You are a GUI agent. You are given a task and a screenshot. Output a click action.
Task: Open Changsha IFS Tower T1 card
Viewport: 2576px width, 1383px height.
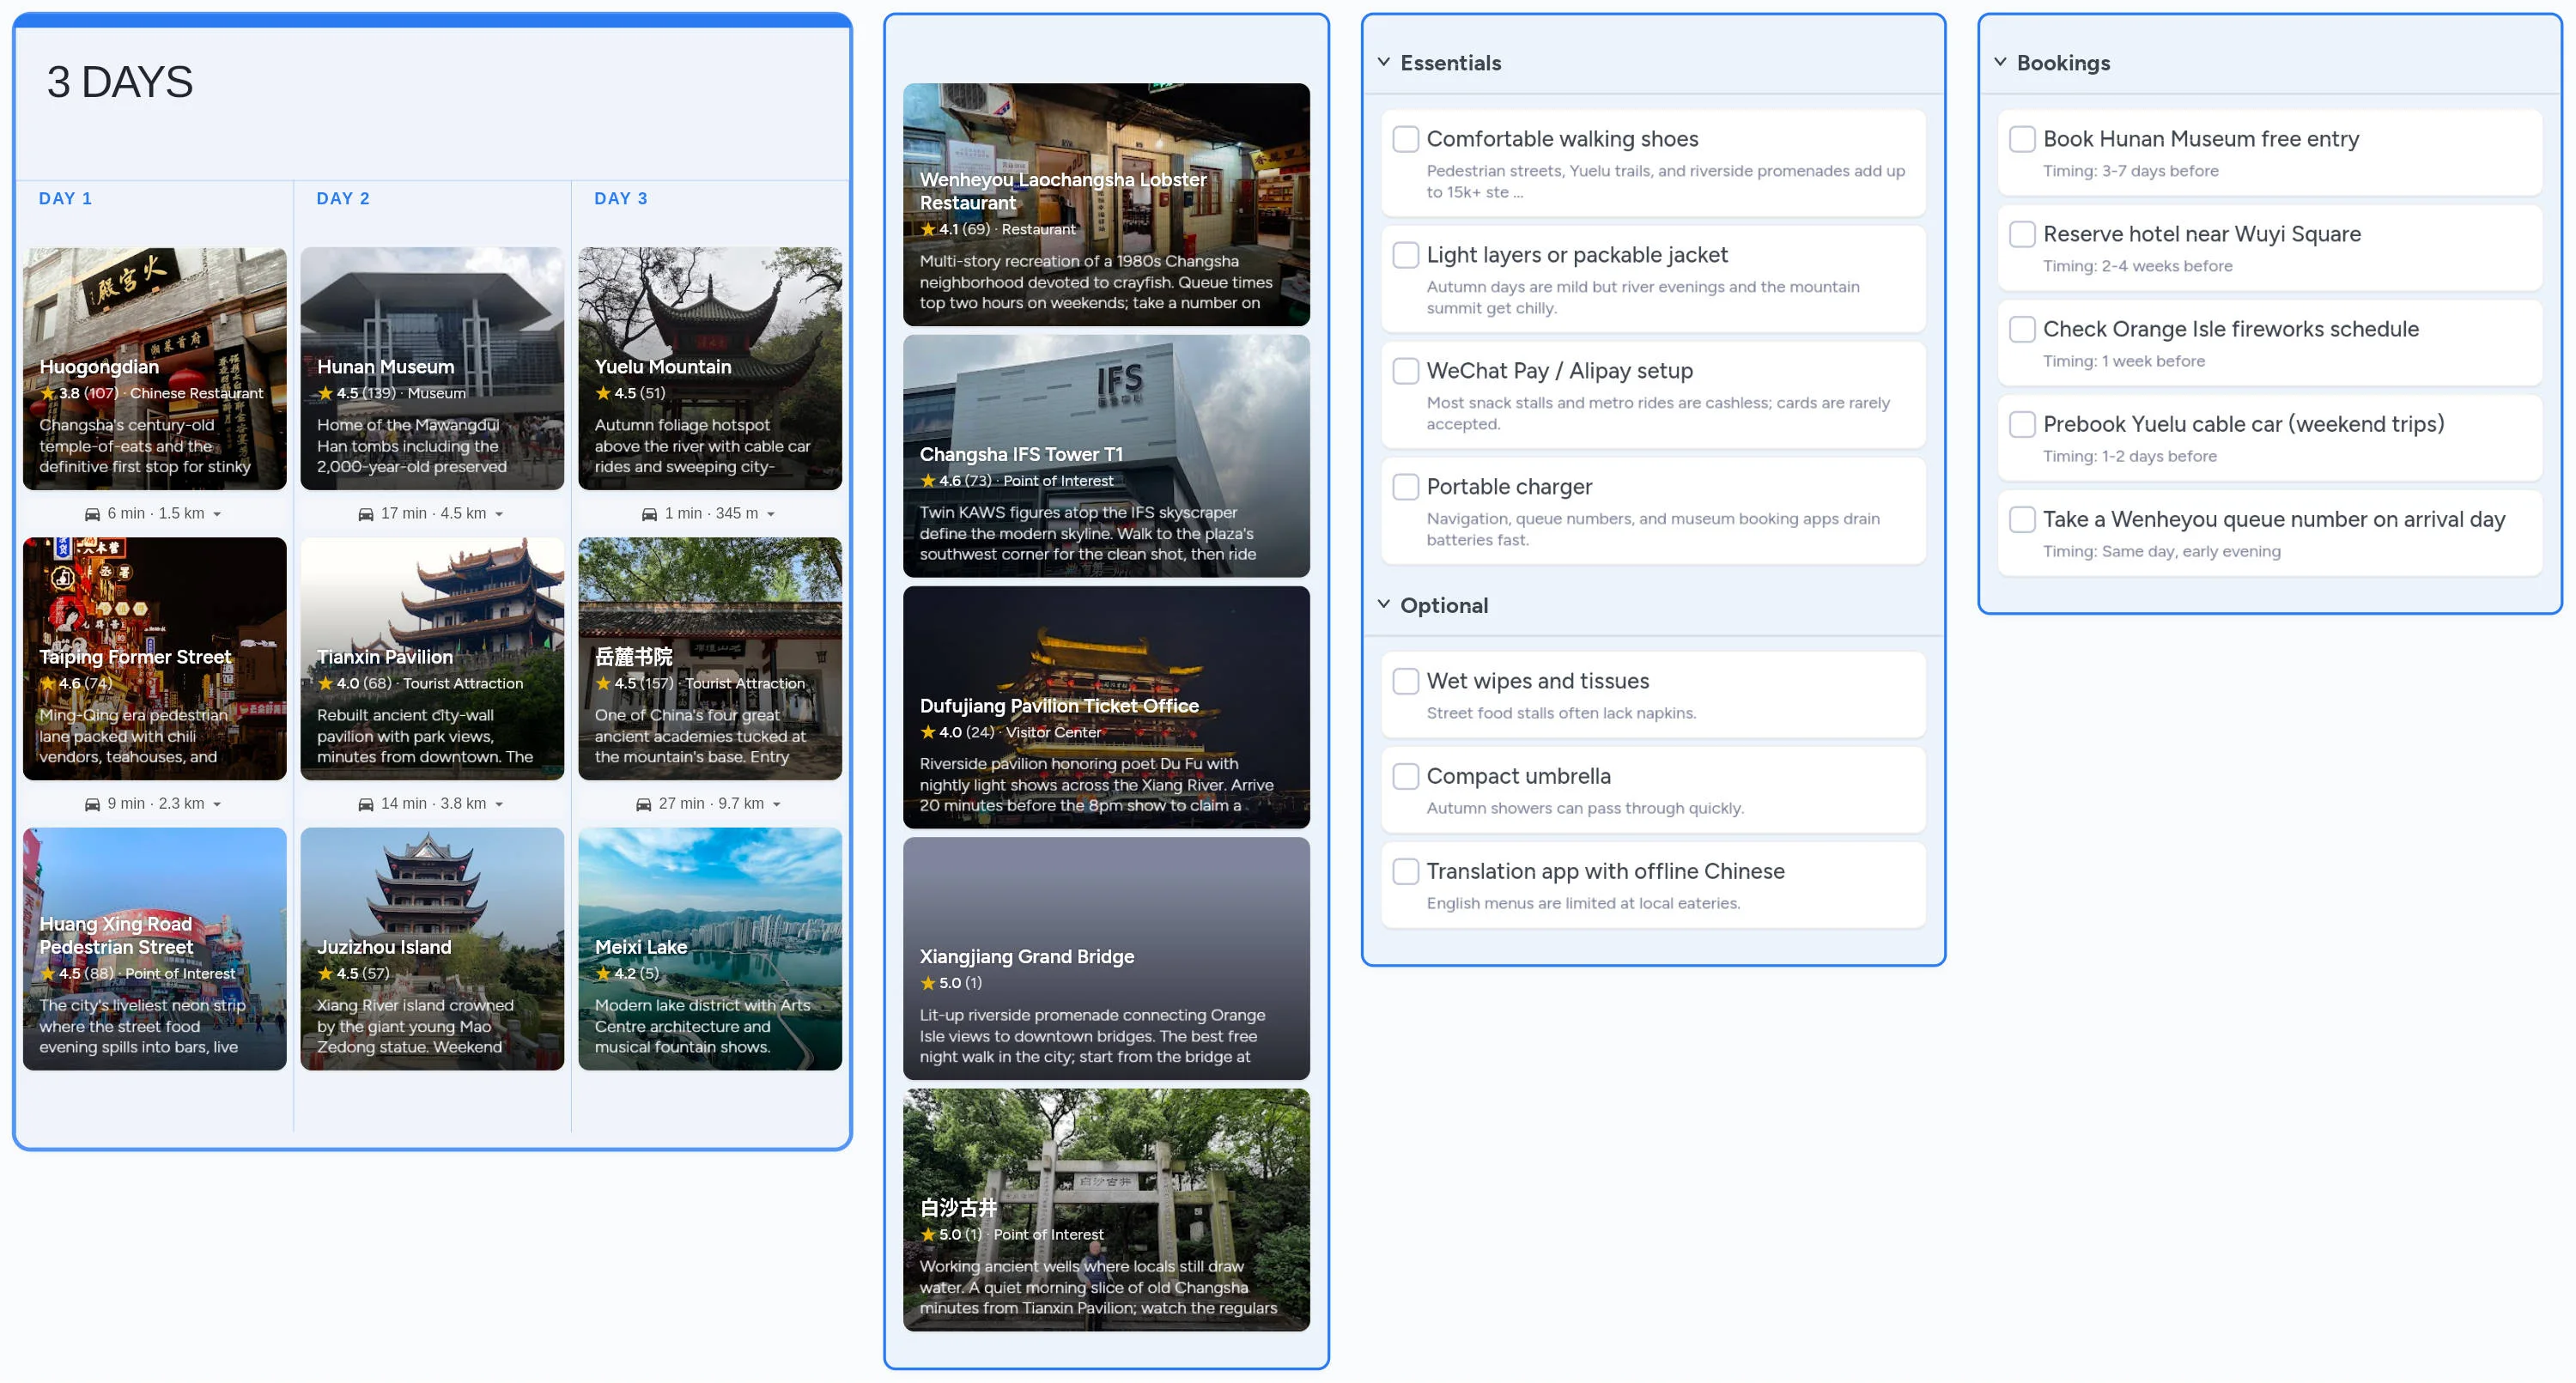[1106, 456]
